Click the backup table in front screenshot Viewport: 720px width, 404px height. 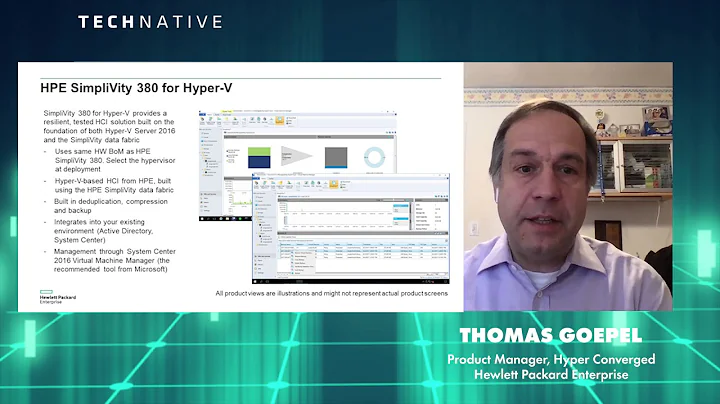[363, 252]
